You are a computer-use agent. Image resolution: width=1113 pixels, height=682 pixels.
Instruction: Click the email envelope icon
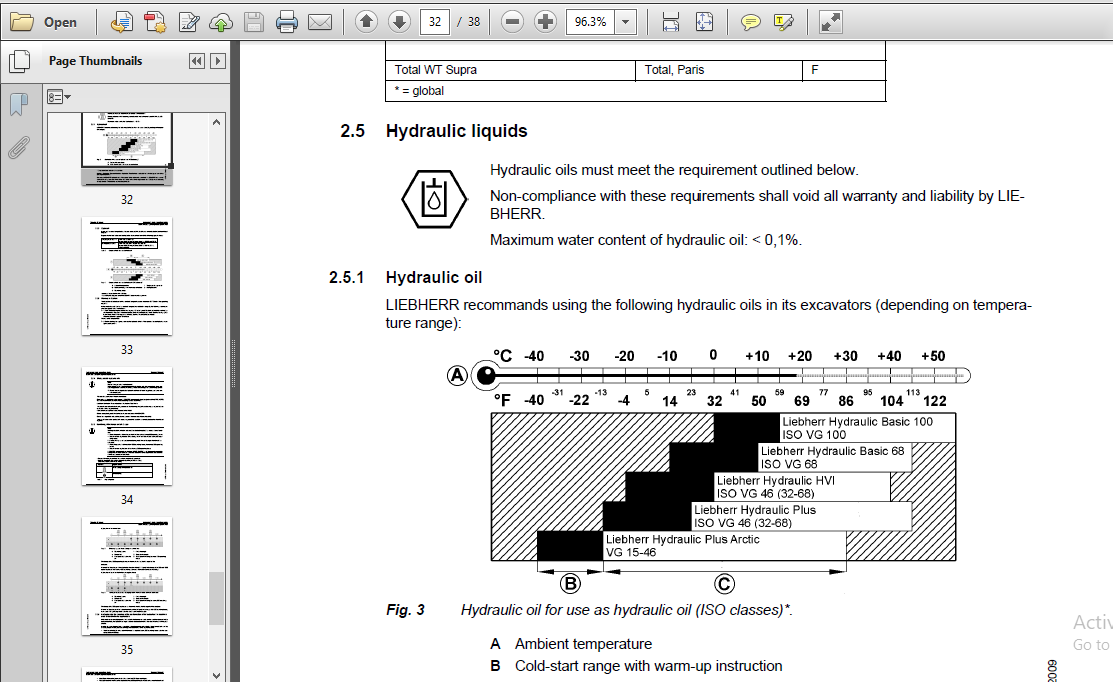coord(320,22)
